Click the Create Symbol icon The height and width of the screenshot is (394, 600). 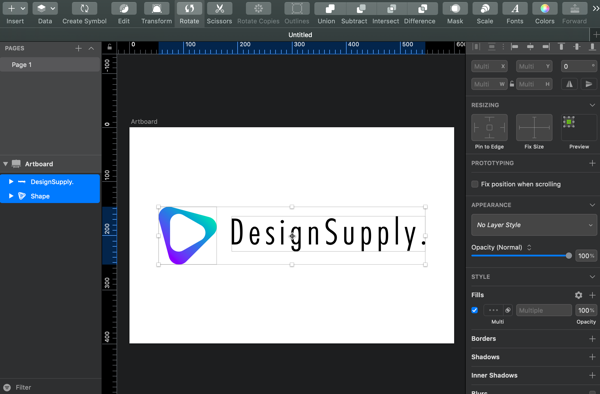pos(84,8)
